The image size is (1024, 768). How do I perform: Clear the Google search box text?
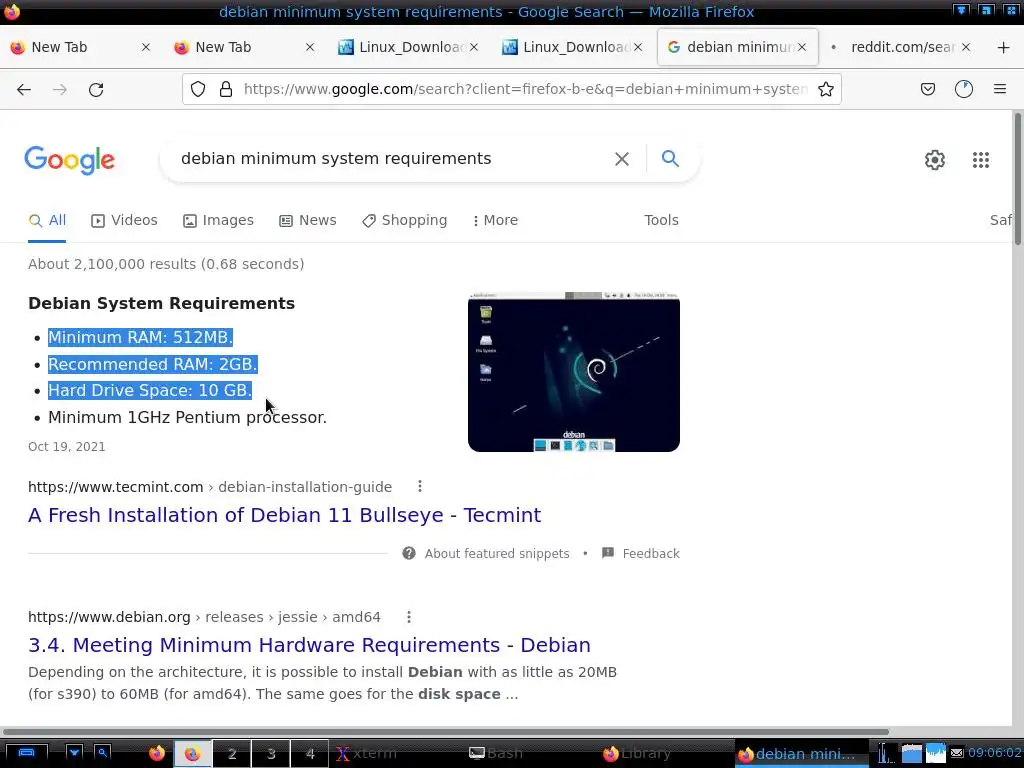(x=622, y=159)
